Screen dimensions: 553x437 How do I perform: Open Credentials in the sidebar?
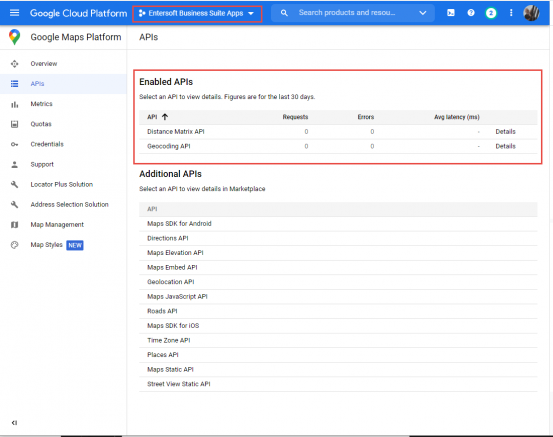(x=63, y=144)
